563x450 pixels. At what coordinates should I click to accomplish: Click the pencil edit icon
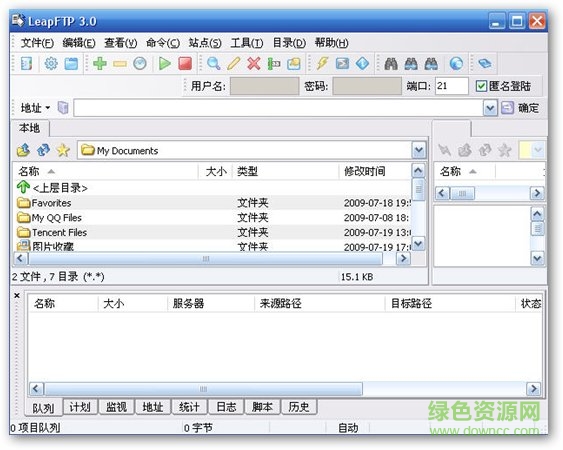pyautogui.click(x=234, y=64)
